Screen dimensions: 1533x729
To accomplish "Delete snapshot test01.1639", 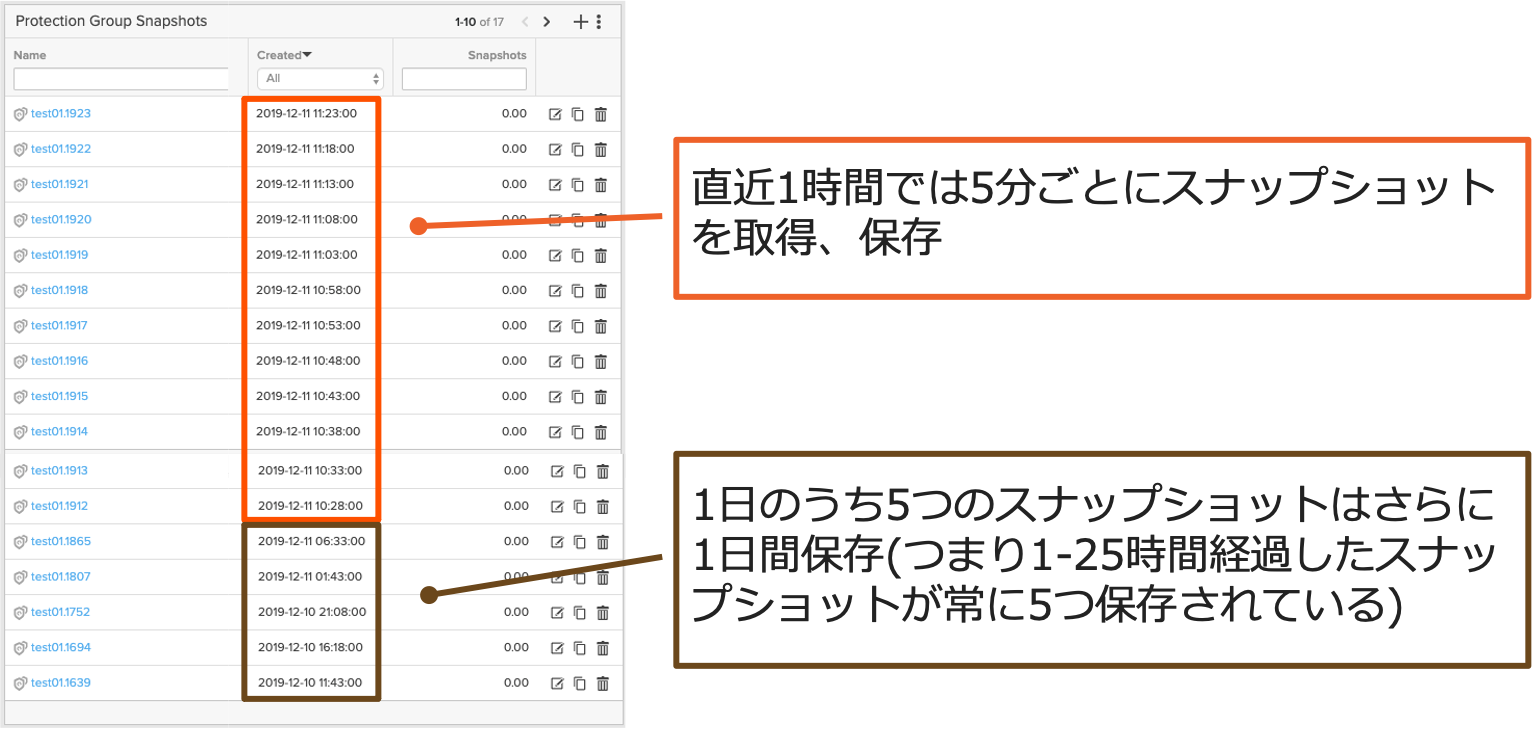I will [x=603, y=683].
